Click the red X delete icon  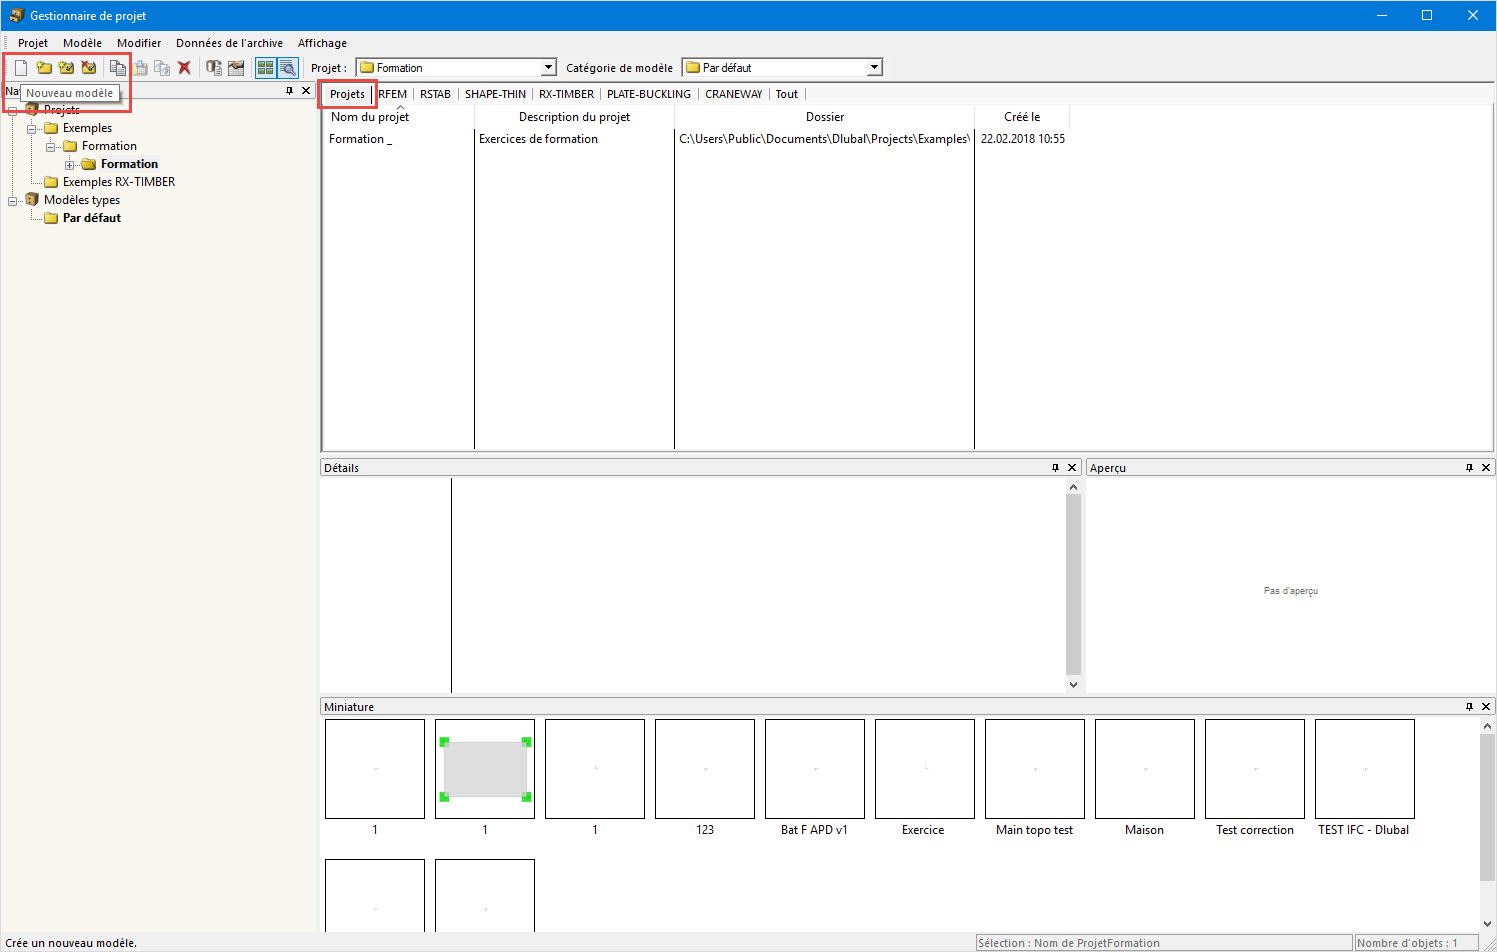point(184,68)
